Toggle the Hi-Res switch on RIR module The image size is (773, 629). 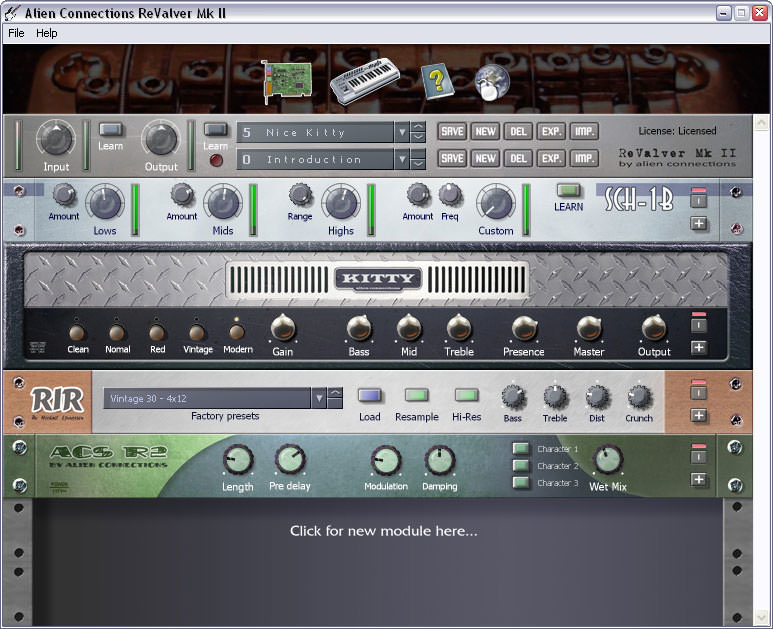466,396
